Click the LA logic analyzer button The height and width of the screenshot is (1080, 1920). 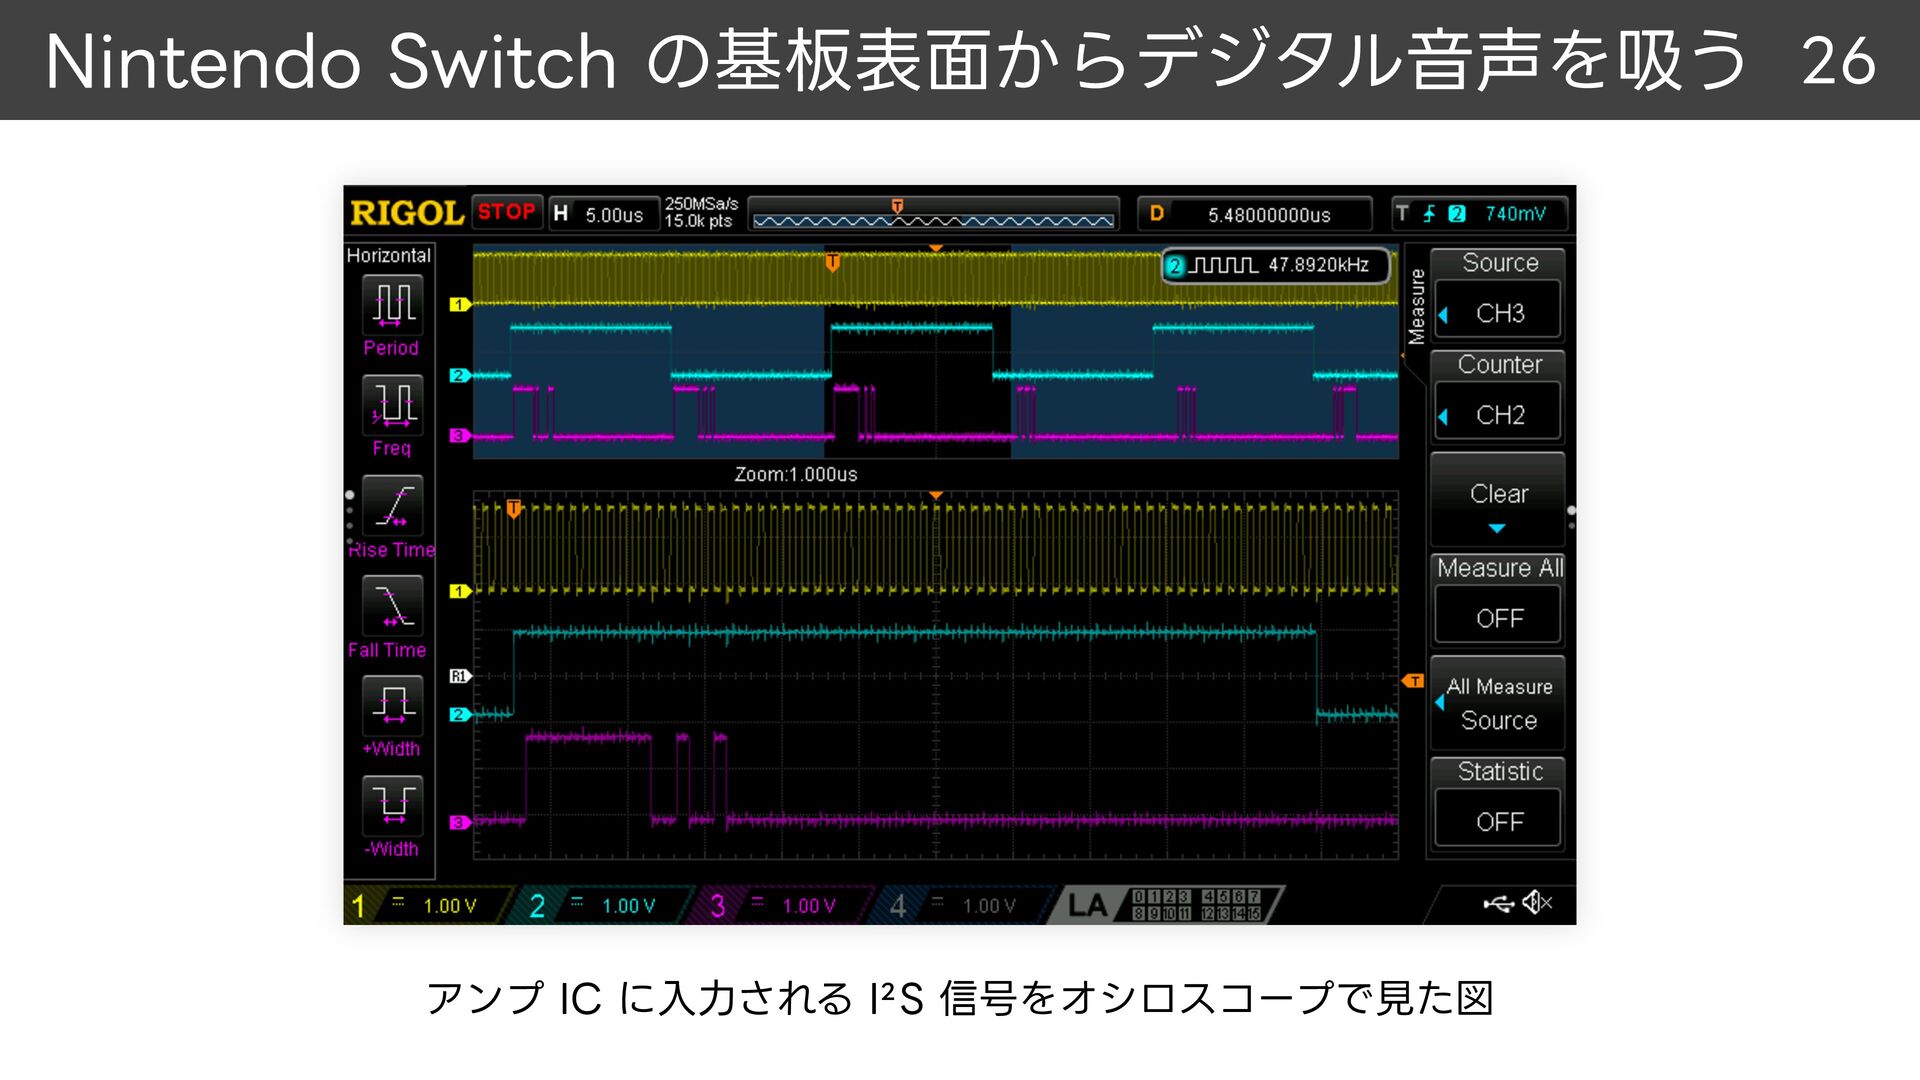click(1088, 905)
